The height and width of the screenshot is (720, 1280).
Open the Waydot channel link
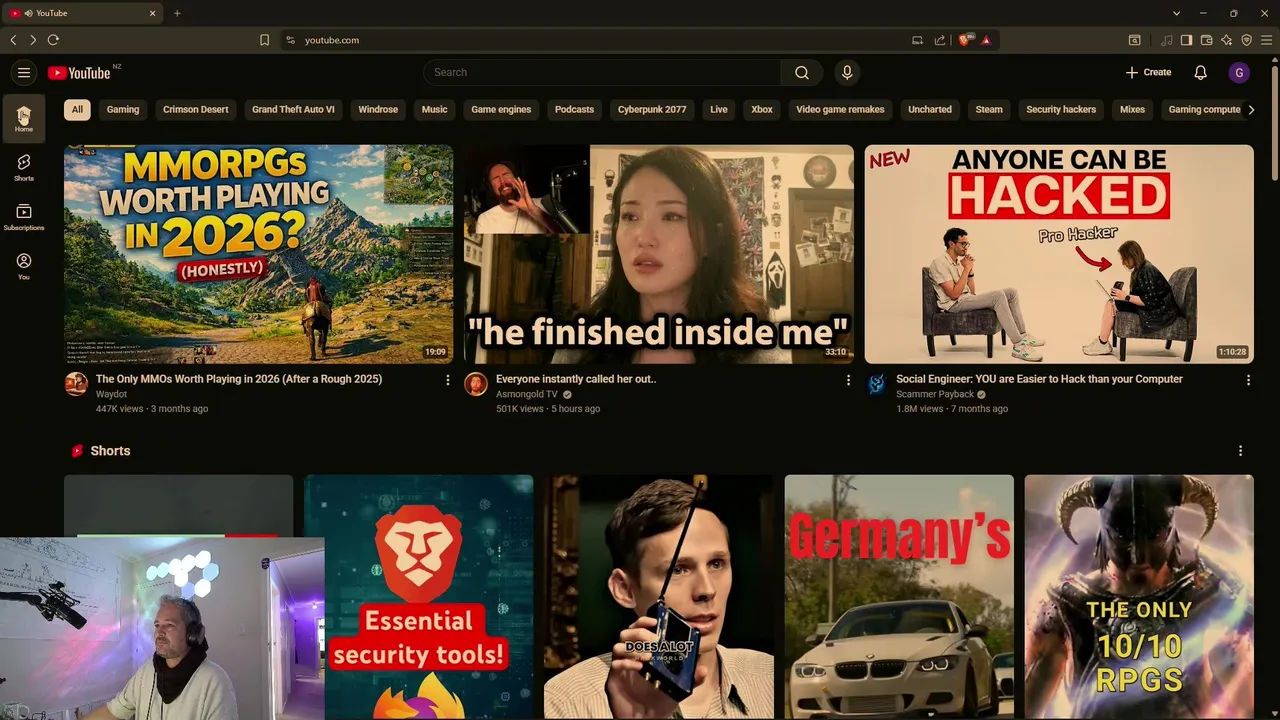click(111, 394)
